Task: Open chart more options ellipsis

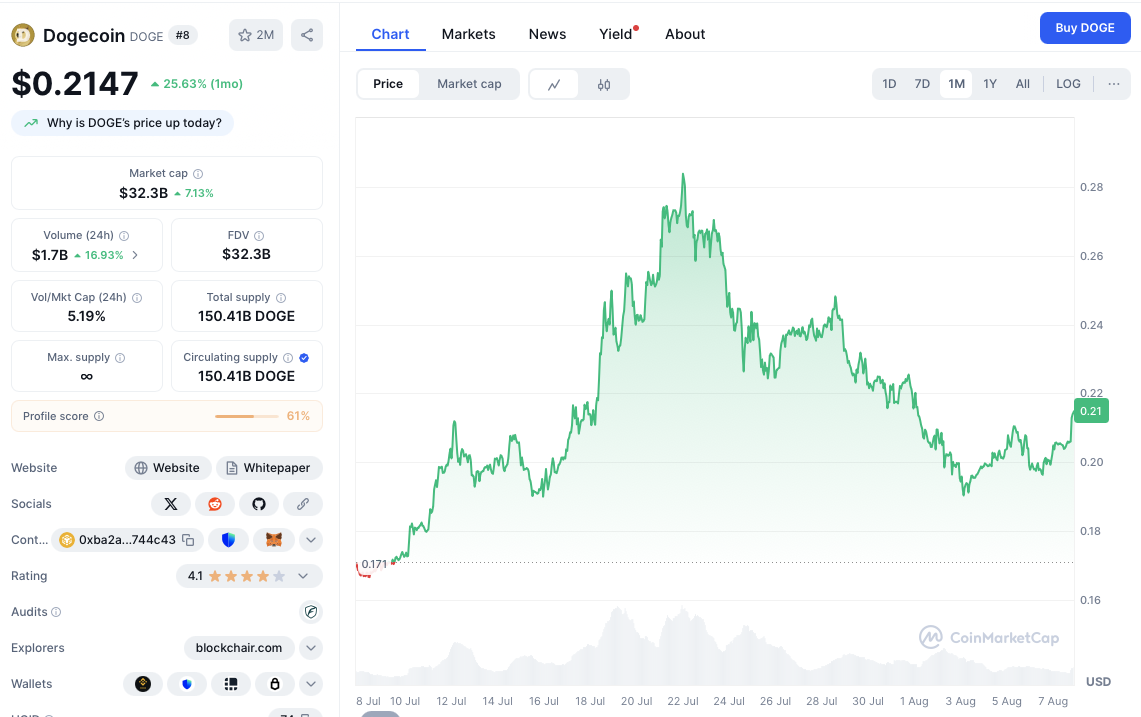Action: tap(1113, 84)
